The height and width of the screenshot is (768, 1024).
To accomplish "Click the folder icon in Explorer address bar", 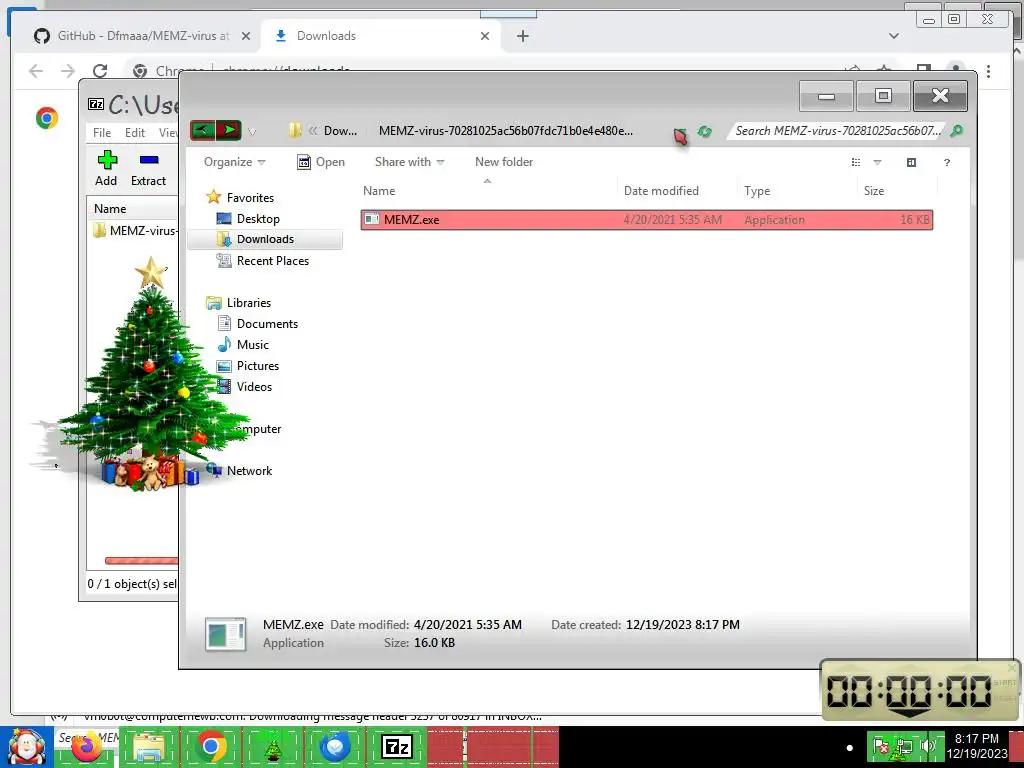I will coord(295,130).
